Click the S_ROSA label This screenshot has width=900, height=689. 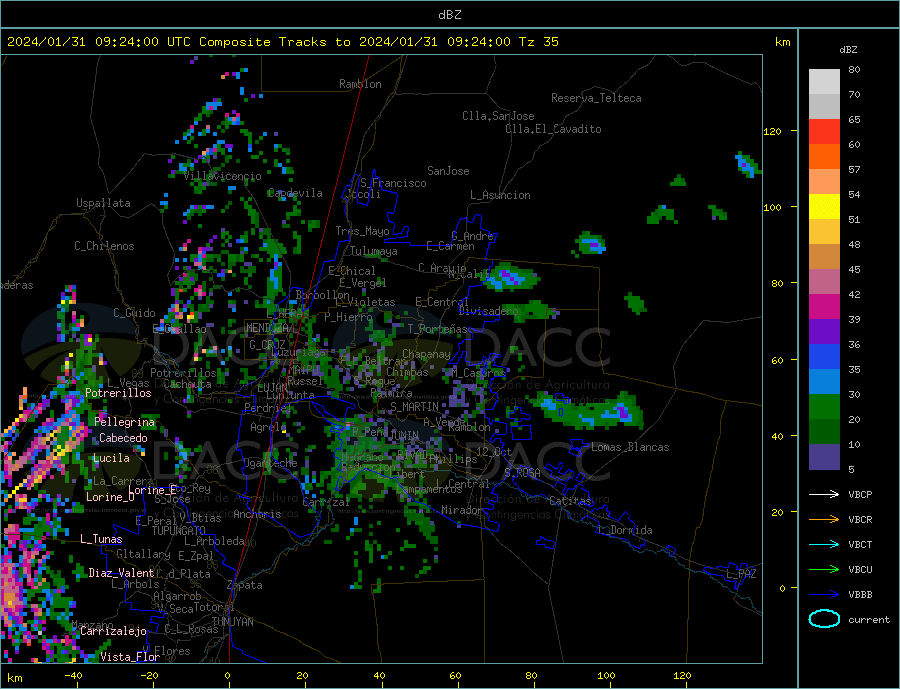(x=522, y=473)
